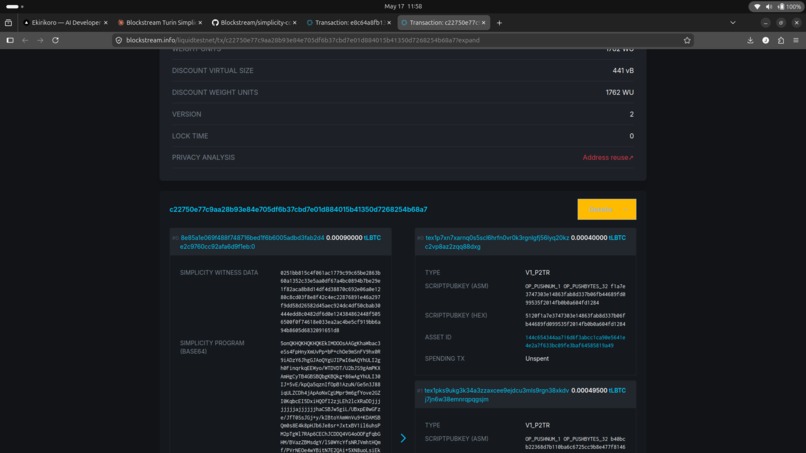The image size is (806, 453).
Task: Close the Ekirikoro tab
Action: tap(105, 23)
